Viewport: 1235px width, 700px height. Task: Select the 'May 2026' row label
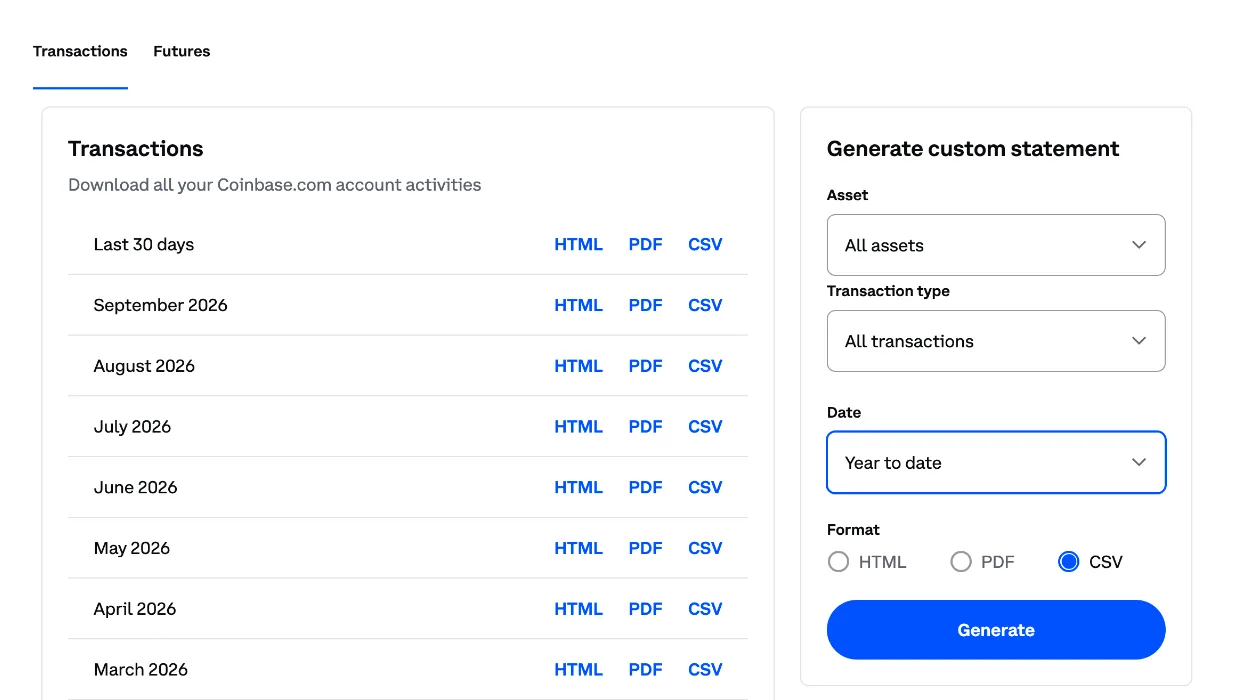coord(132,548)
